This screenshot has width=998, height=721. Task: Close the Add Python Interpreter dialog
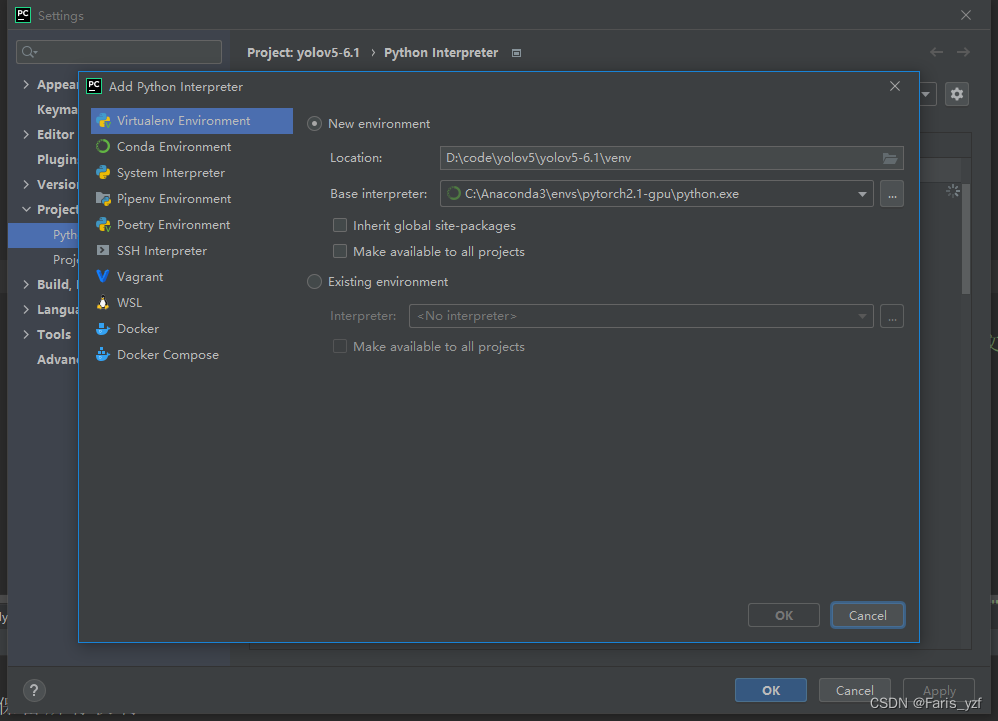(895, 86)
